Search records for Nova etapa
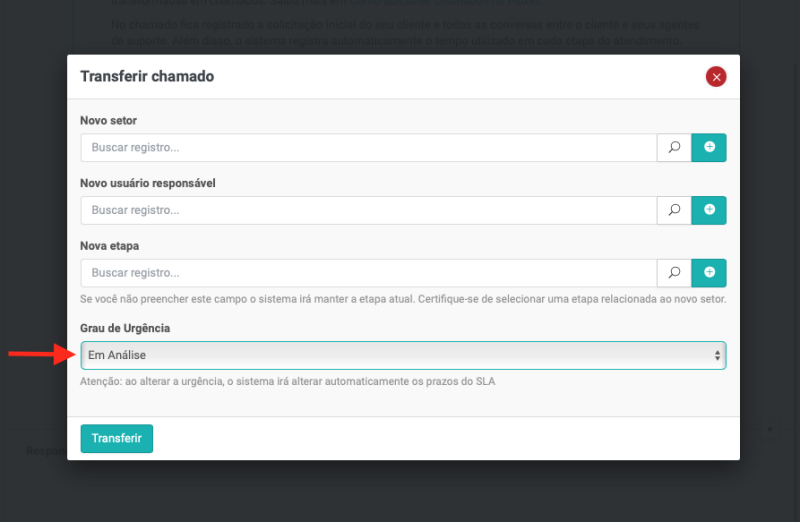800x522 pixels. [x=674, y=272]
